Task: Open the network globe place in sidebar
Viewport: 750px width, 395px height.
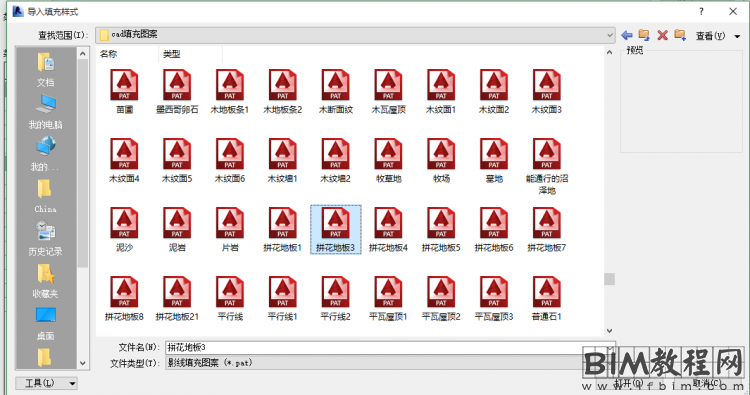Action: [x=45, y=154]
